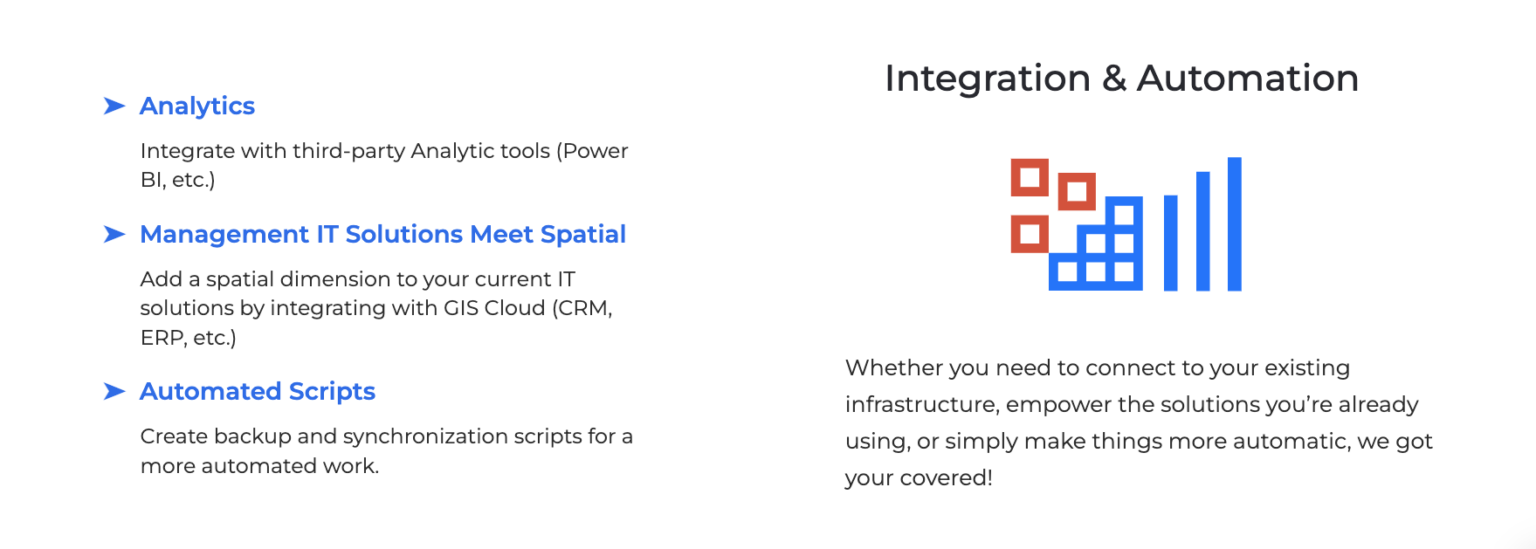Image resolution: width=1536 pixels, height=549 pixels.
Task: Click the top-left red square in the graphic
Action: tap(1030, 178)
